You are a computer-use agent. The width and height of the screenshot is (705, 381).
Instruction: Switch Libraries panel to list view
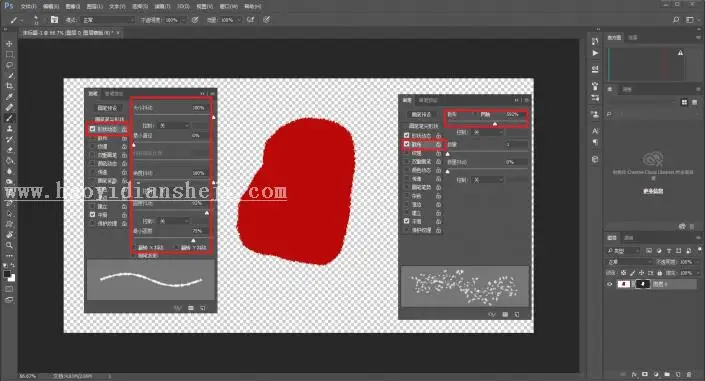click(x=695, y=103)
